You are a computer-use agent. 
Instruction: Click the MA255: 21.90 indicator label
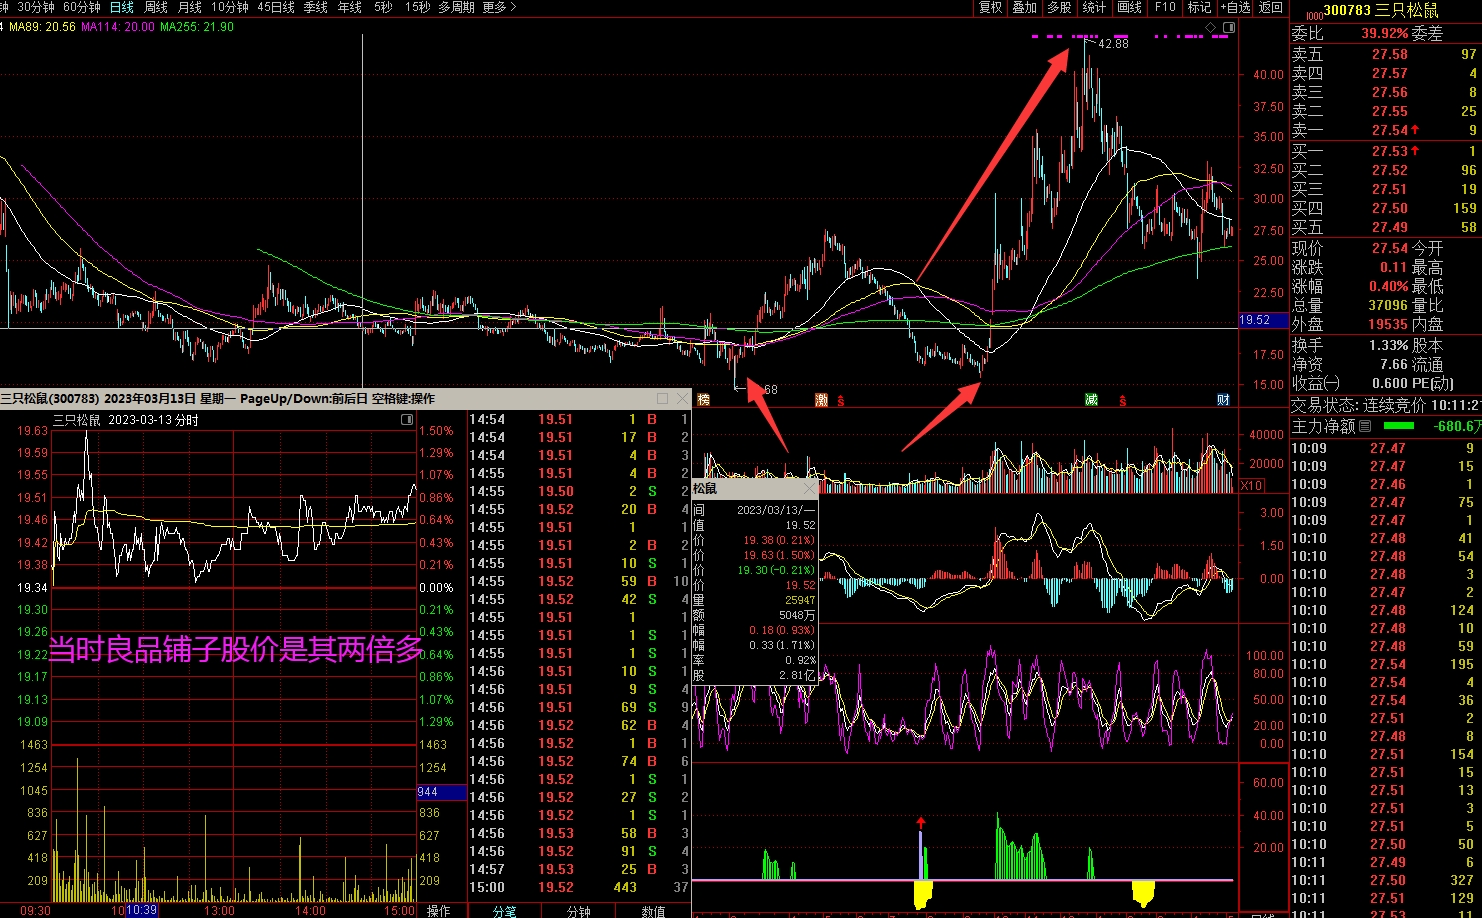tap(197, 27)
